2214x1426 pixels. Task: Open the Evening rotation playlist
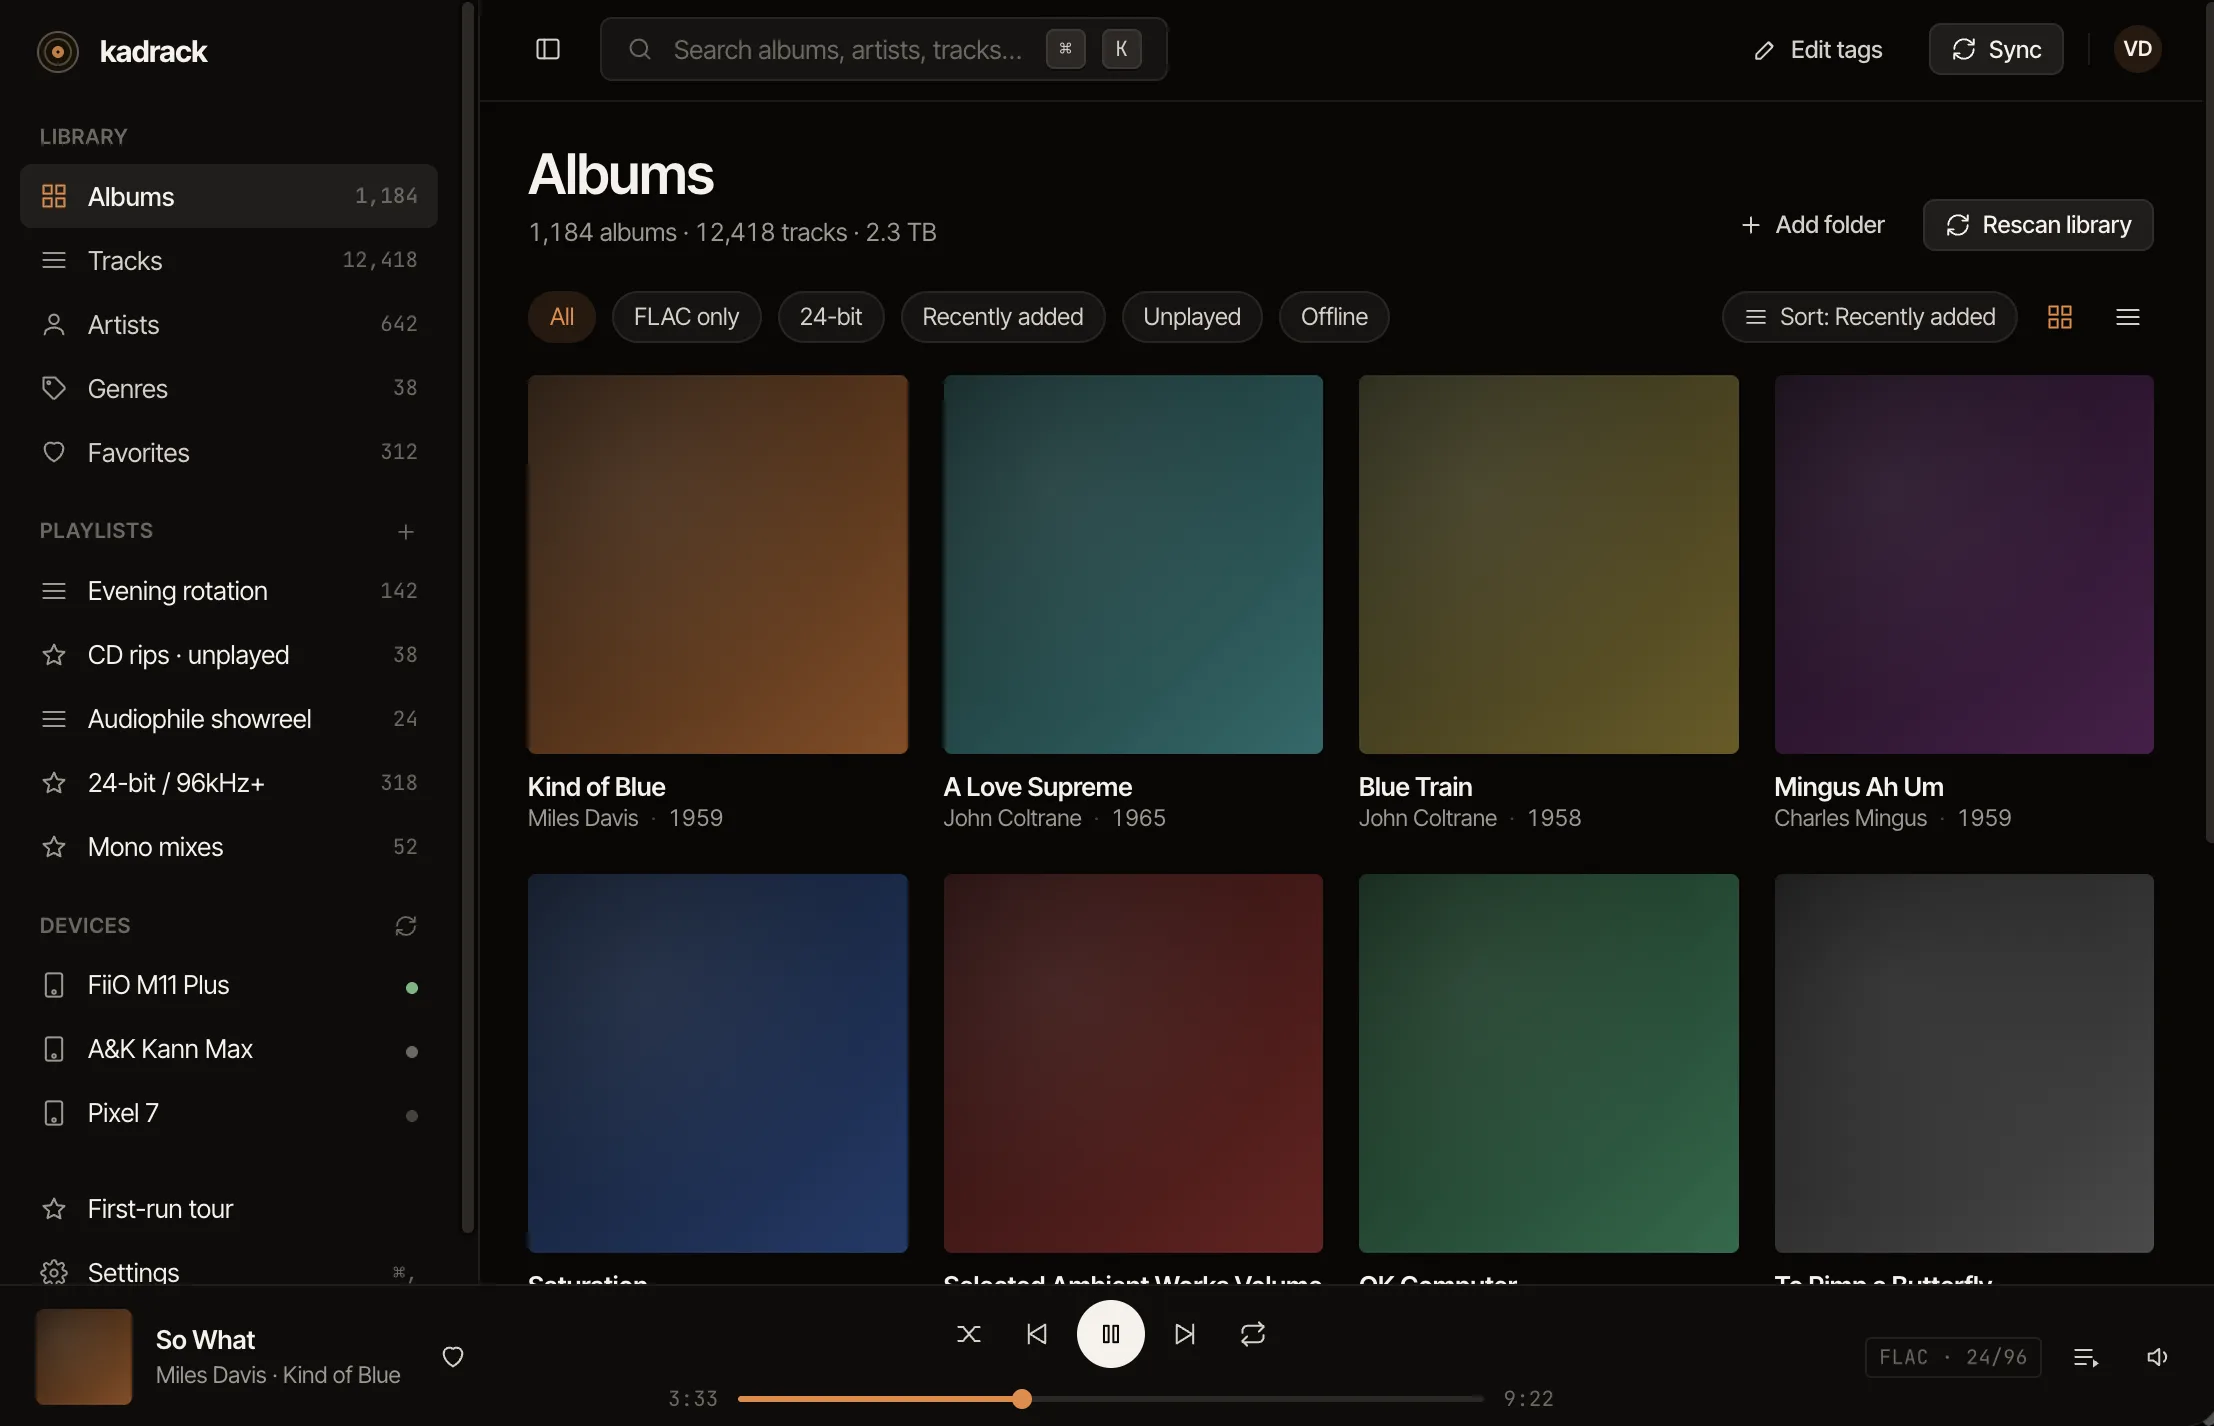pyautogui.click(x=229, y=590)
